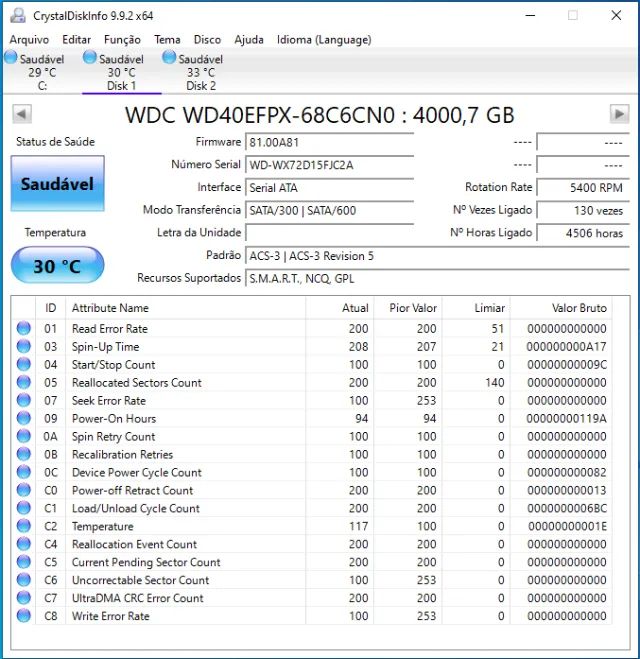Click the power-on hours value 4506 horas
This screenshot has height=659, width=640.
tap(583, 233)
